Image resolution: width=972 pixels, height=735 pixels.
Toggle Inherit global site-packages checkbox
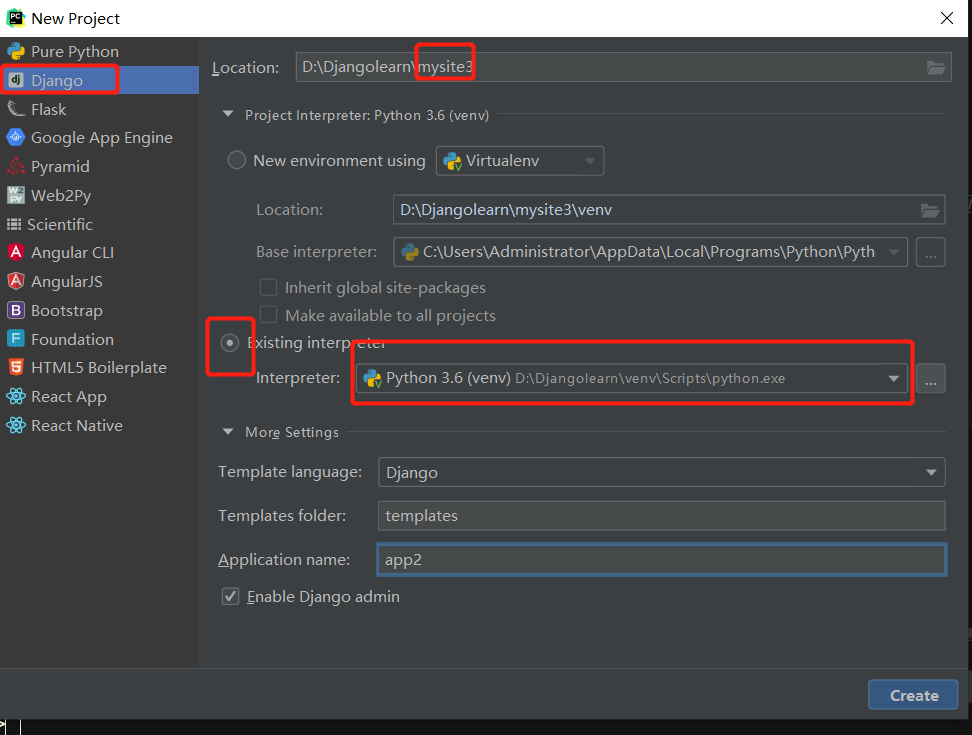click(x=268, y=288)
